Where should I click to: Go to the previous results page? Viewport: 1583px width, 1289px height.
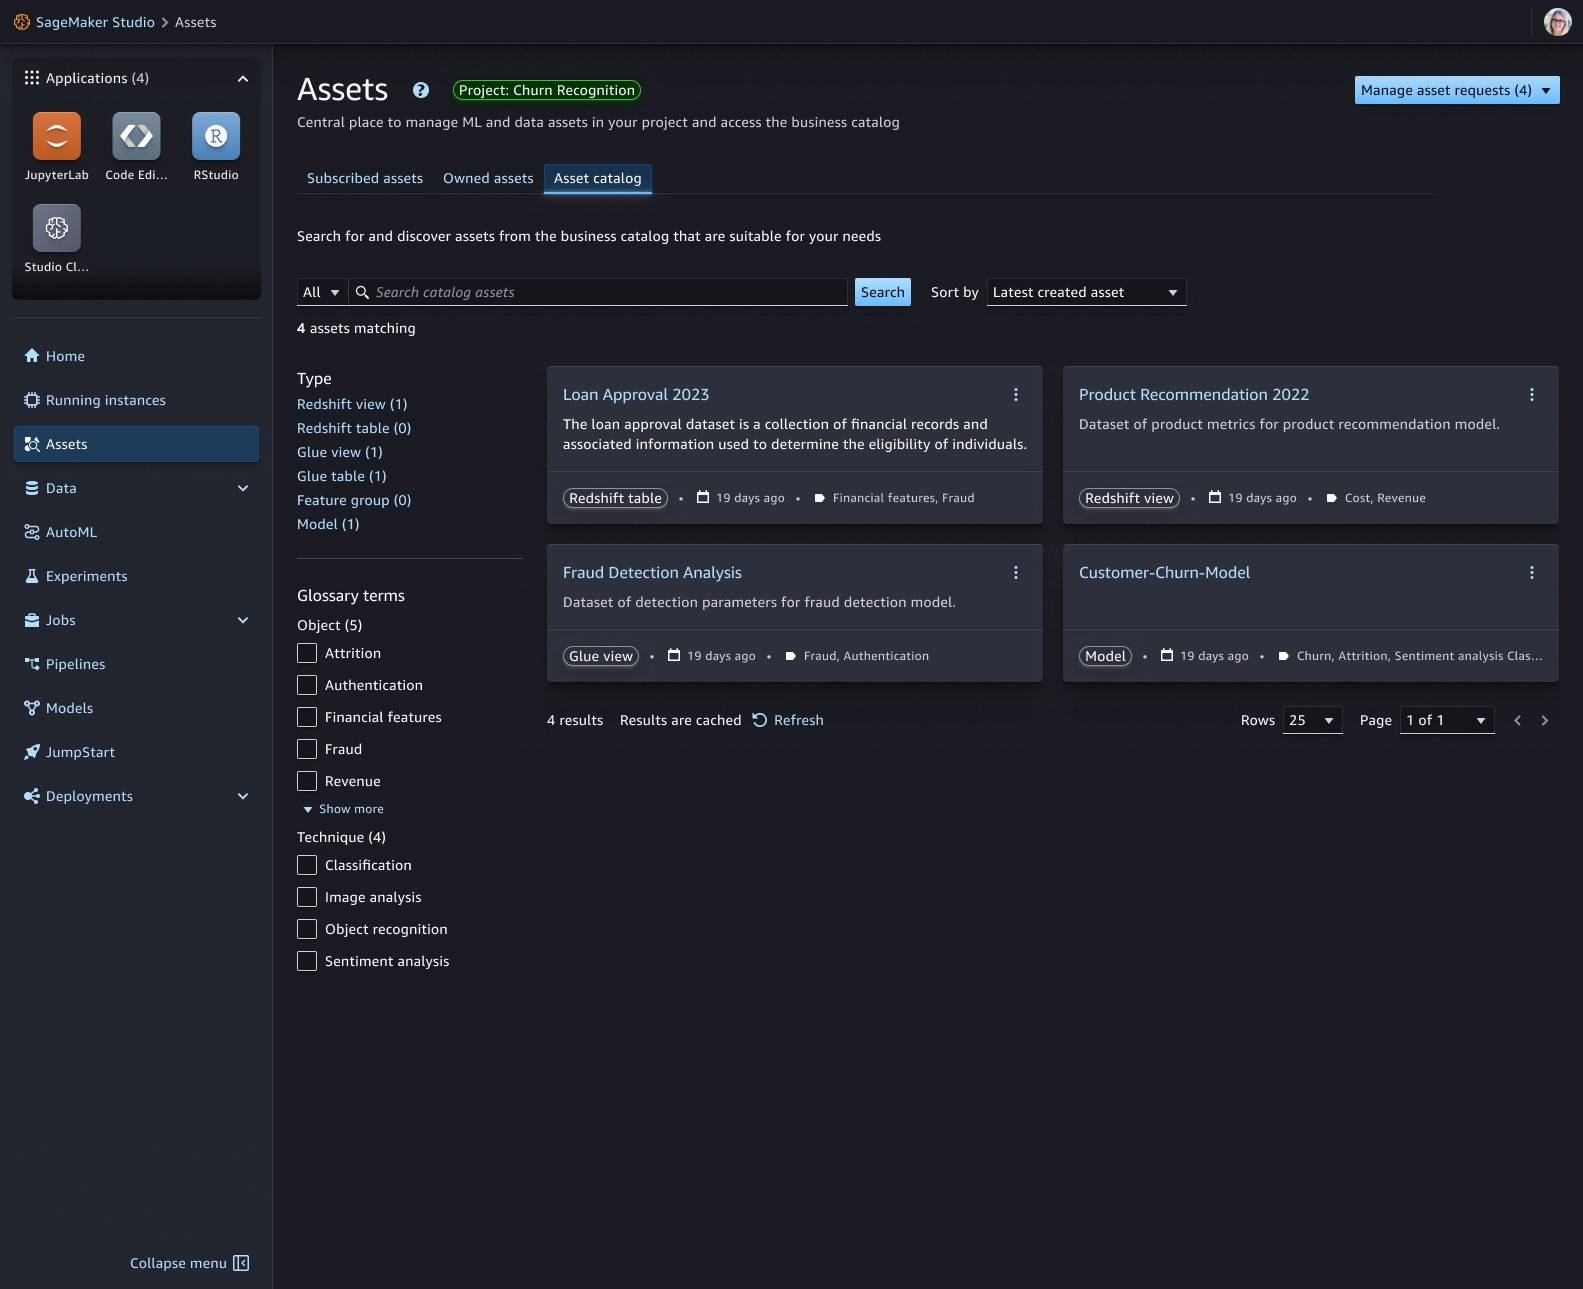pyautogui.click(x=1518, y=720)
